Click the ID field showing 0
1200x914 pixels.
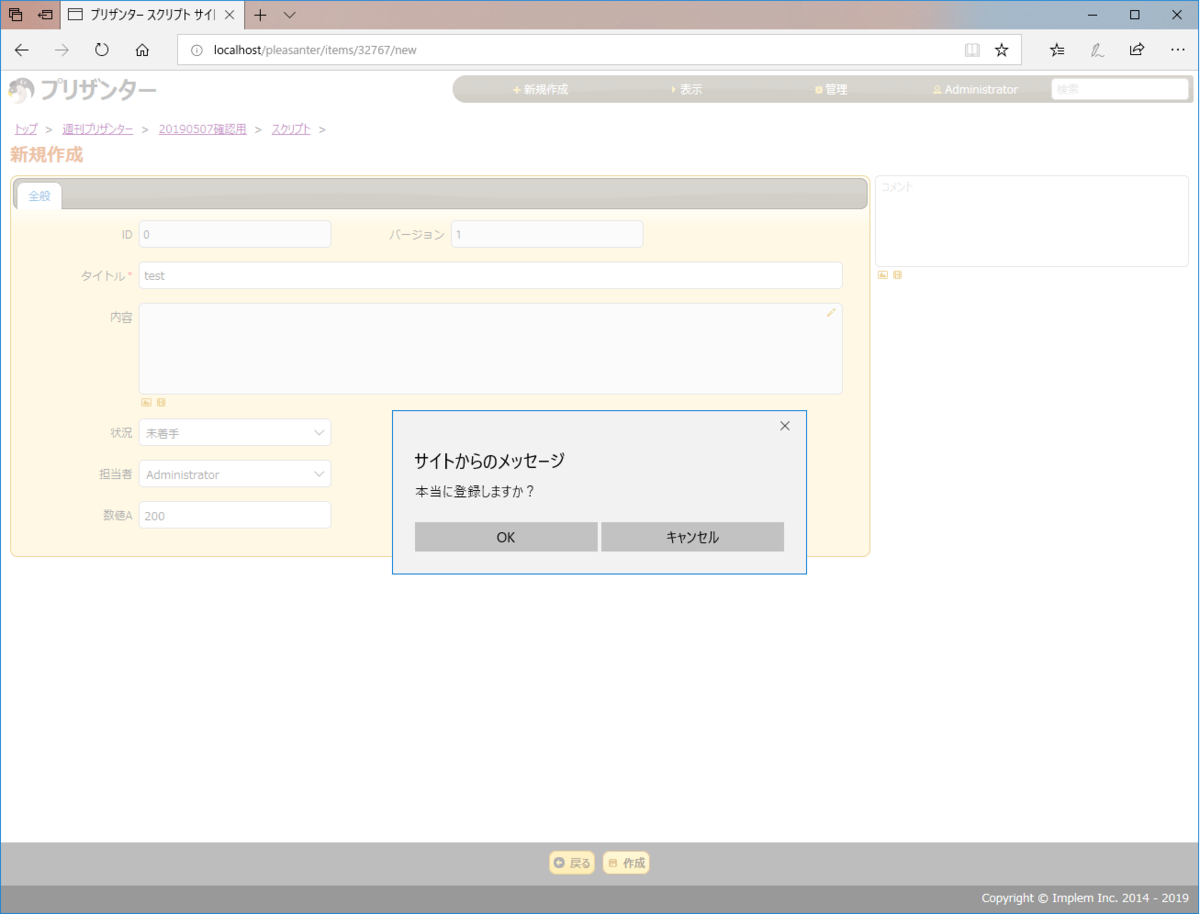pos(235,234)
